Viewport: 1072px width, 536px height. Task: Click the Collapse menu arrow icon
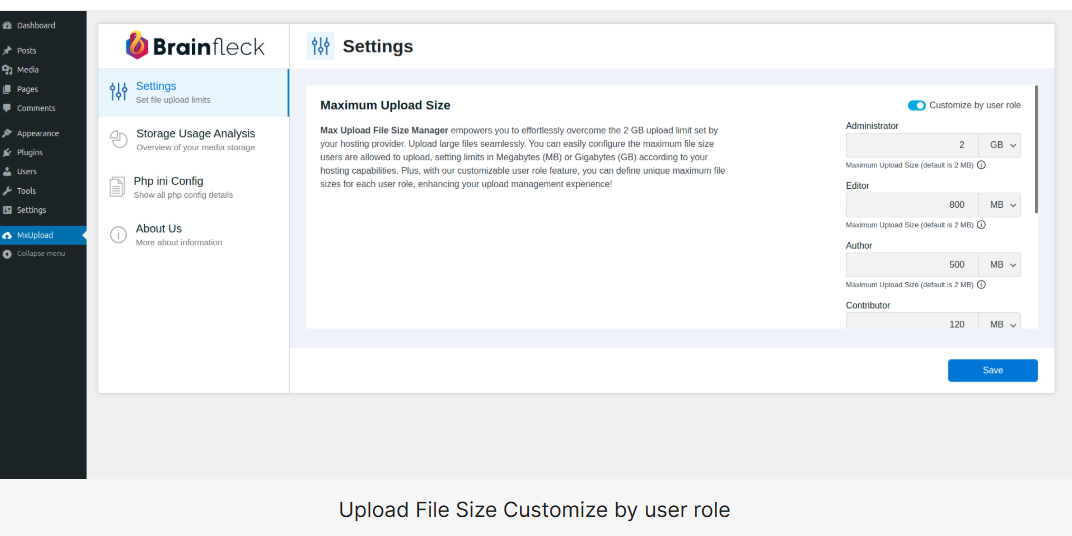pyautogui.click(x=7, y=254)
